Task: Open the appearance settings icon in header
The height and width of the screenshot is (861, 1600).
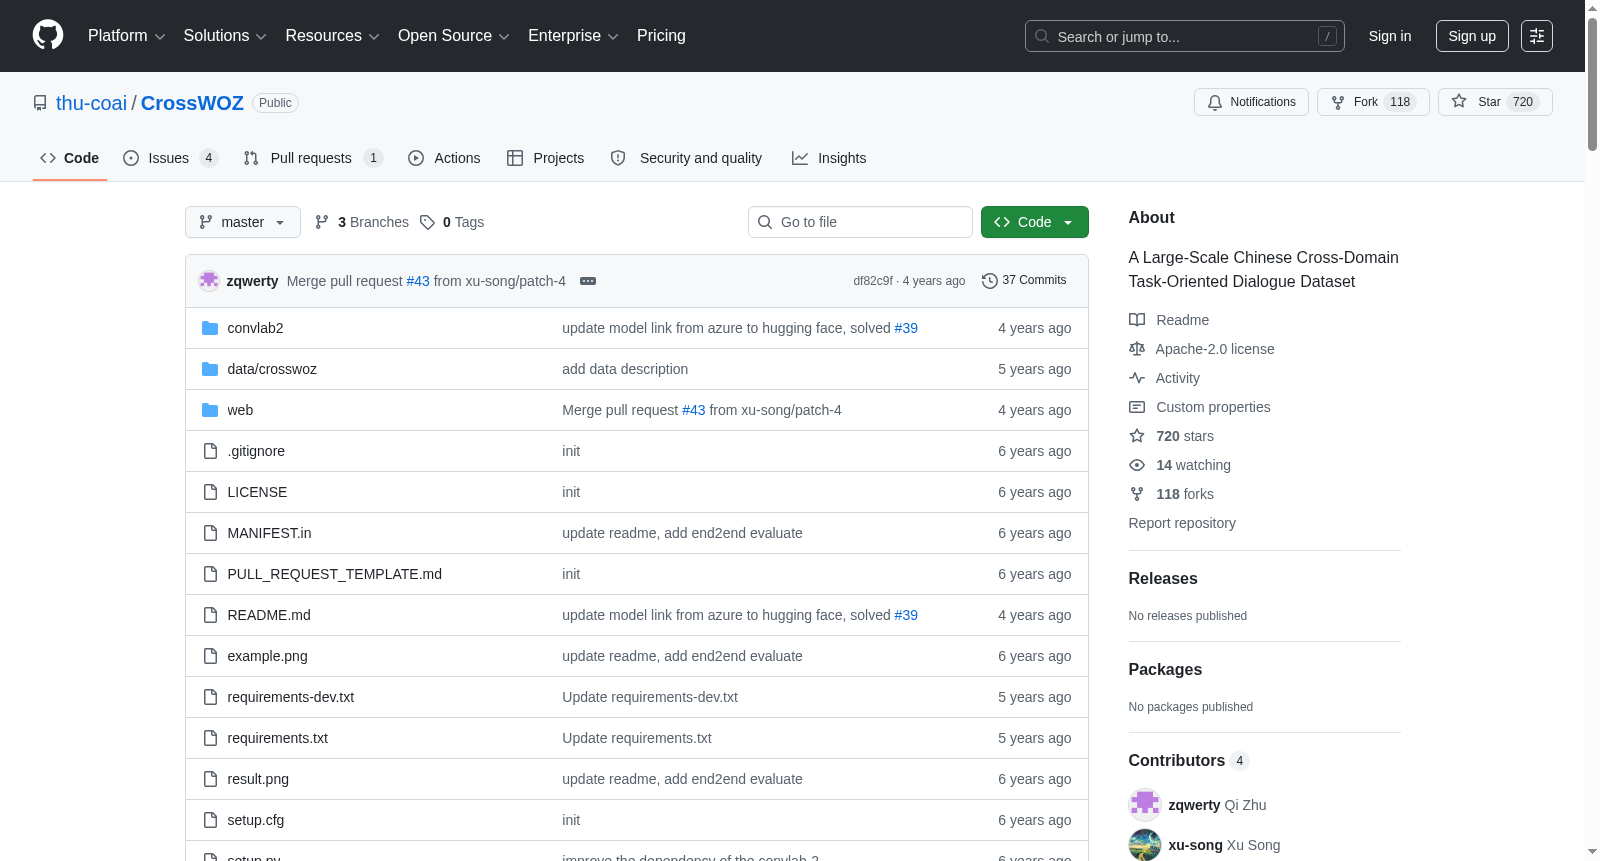Action: coord(1537,36)
